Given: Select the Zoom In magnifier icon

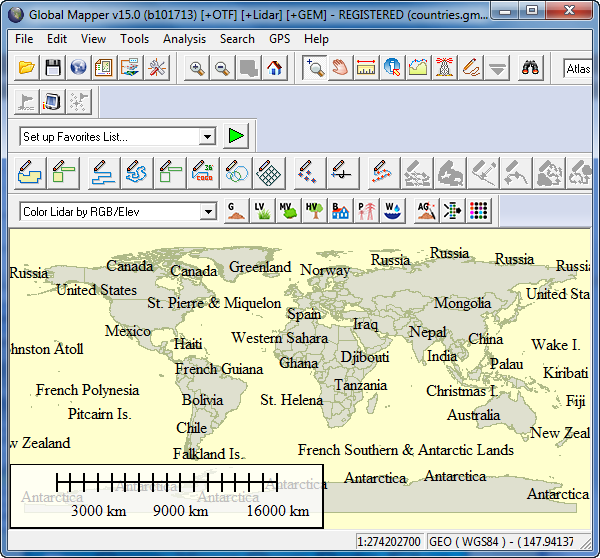Looking at the screenshot, I should (x=197, y=68).
